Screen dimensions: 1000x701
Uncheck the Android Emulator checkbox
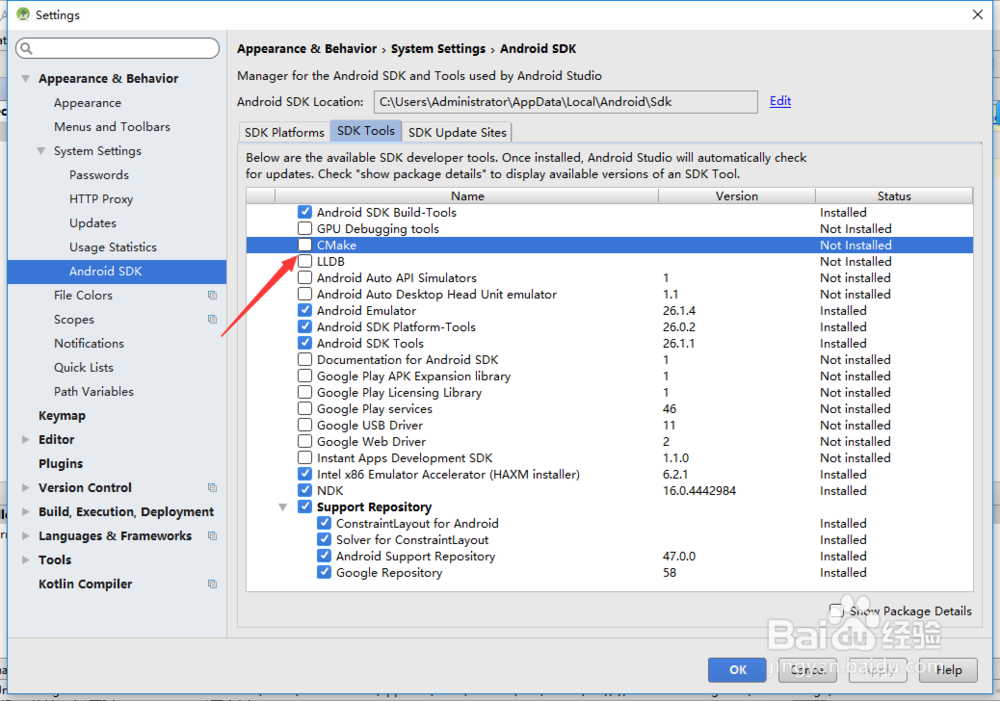click(x=305, y=310)
